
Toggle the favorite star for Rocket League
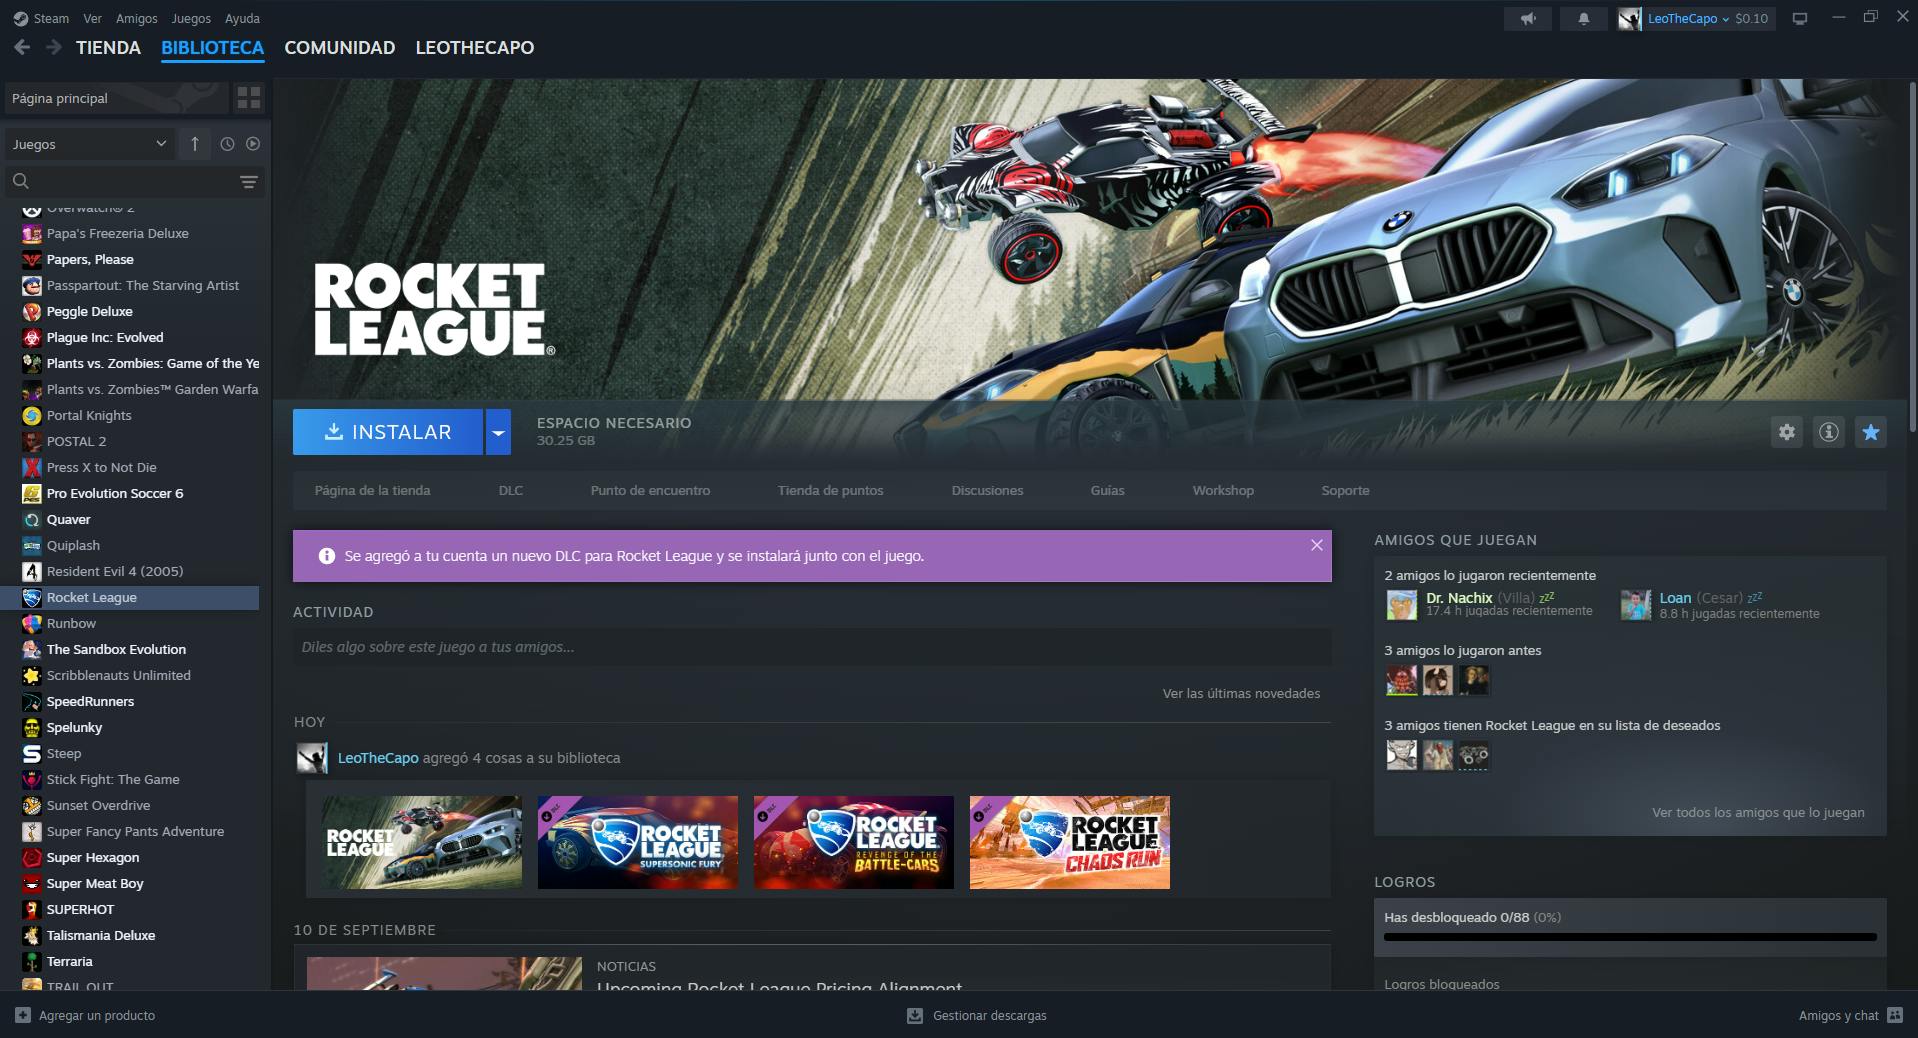[x=1870, y=432]
